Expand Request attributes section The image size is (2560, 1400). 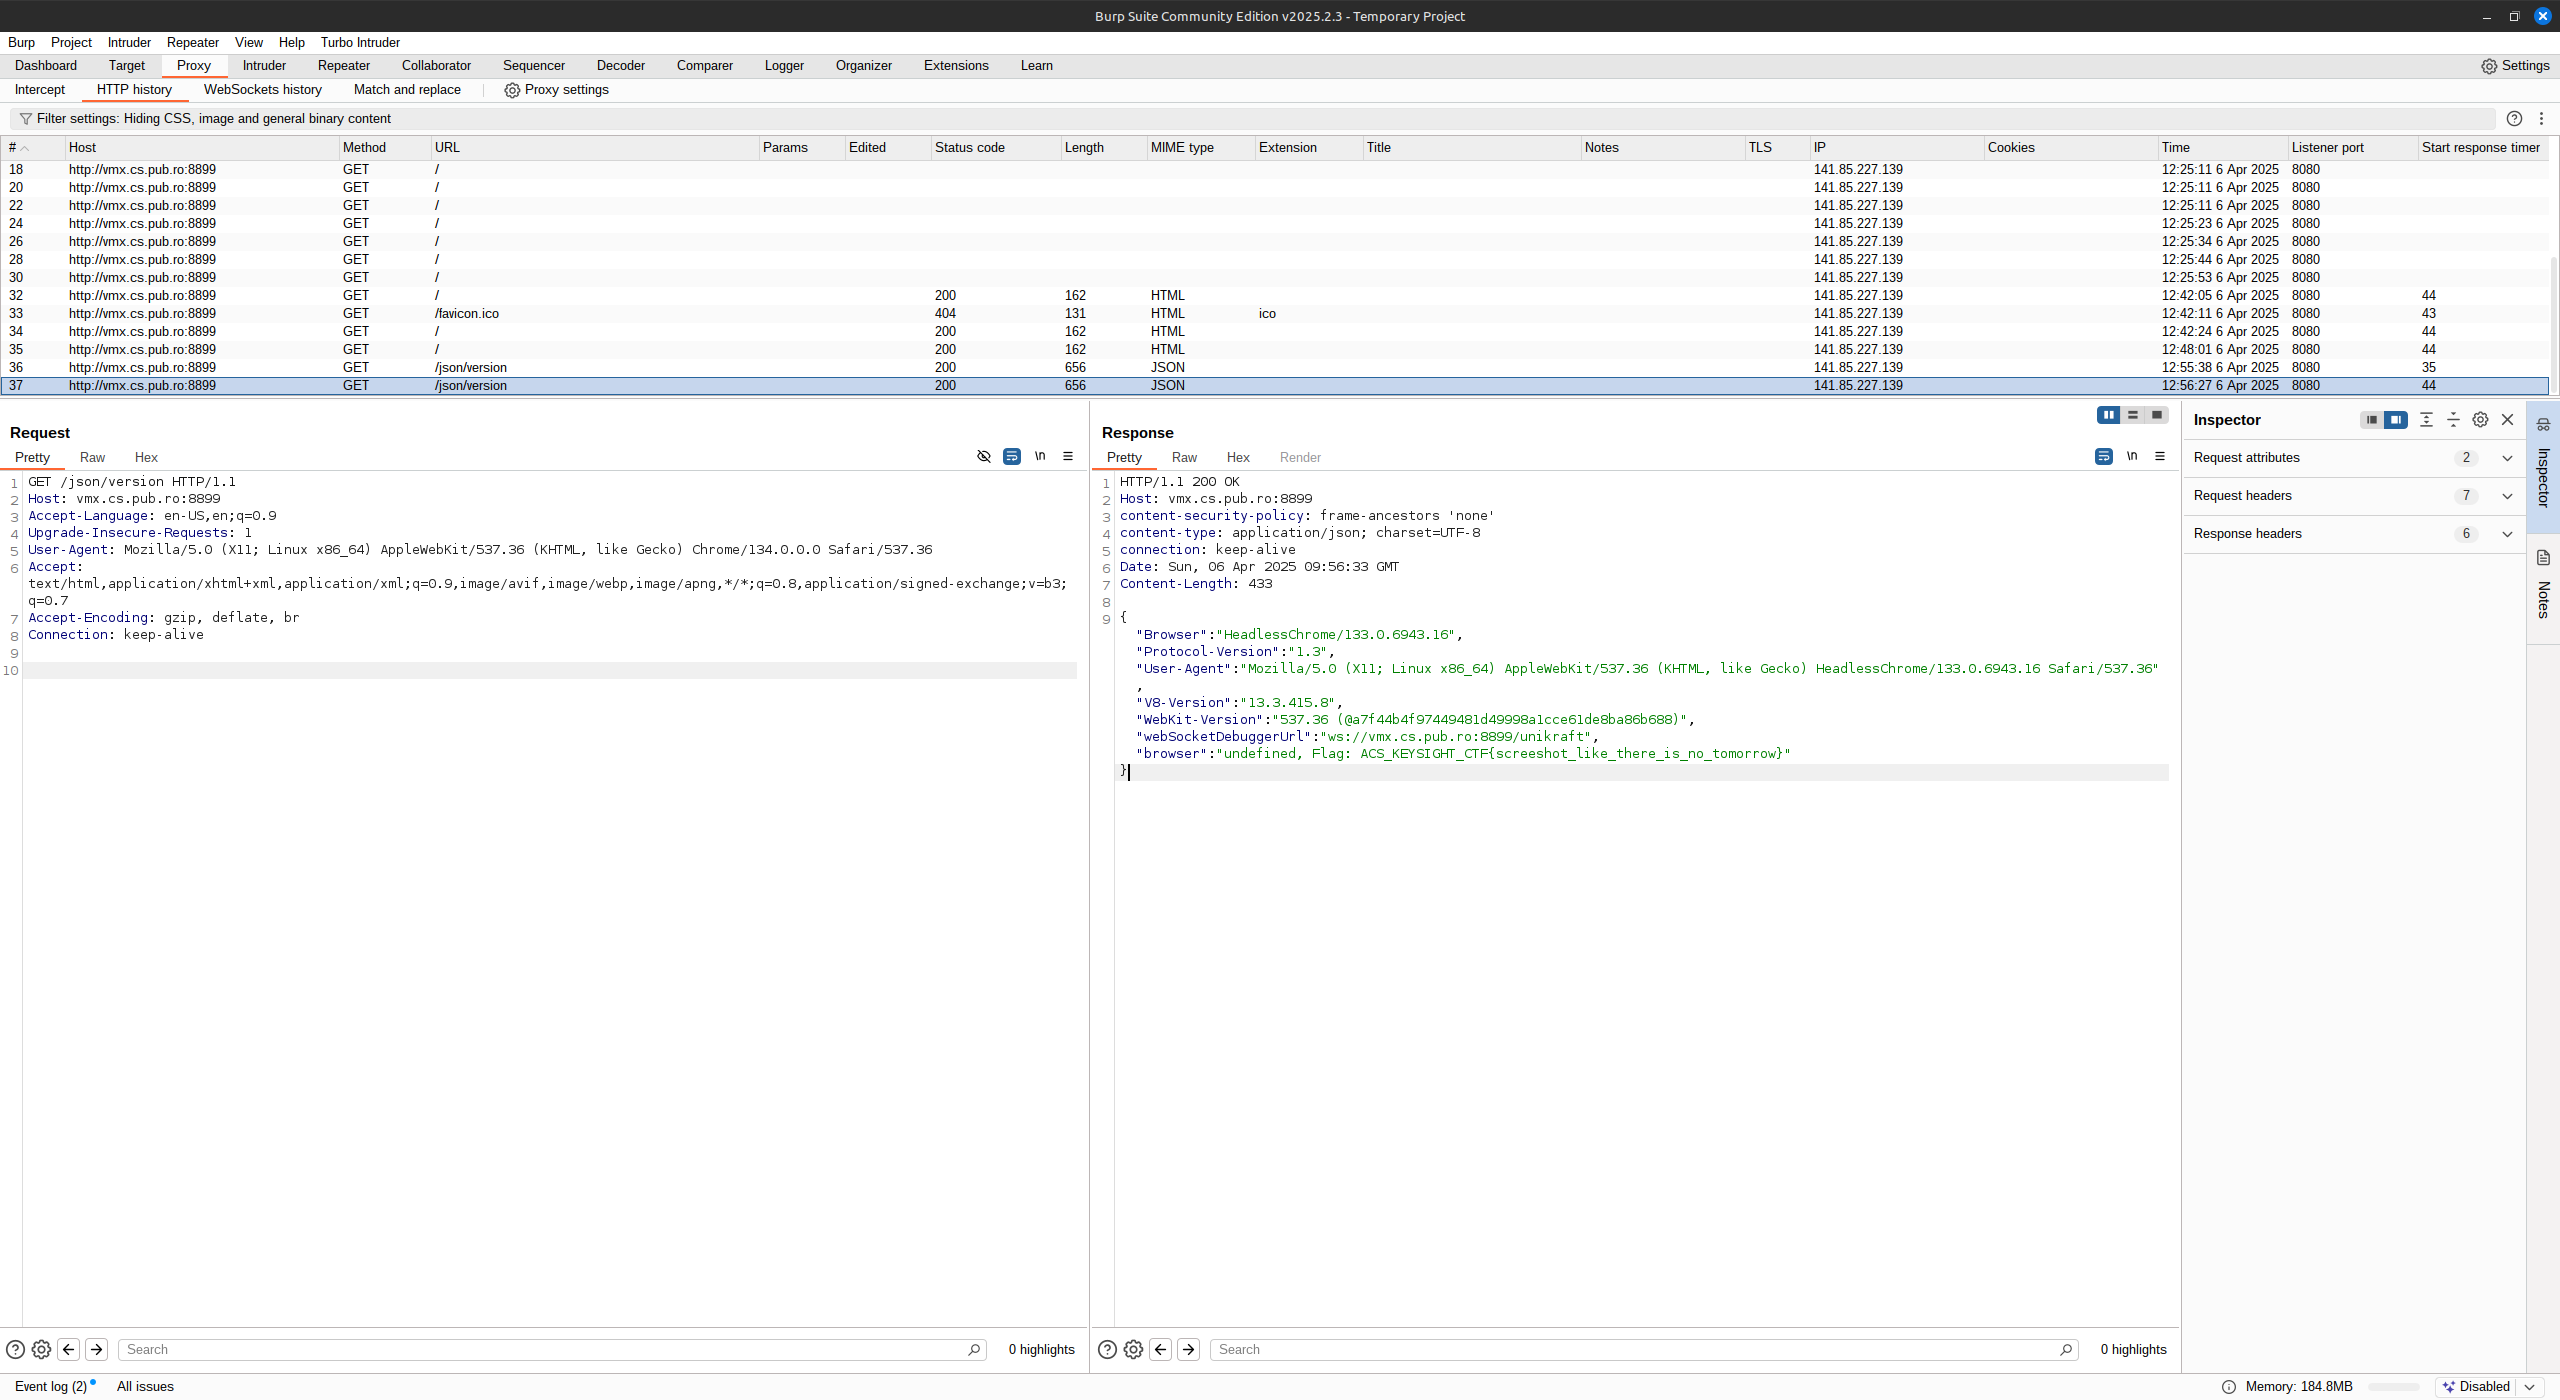pyautogui.click(x=2353, y=458)
